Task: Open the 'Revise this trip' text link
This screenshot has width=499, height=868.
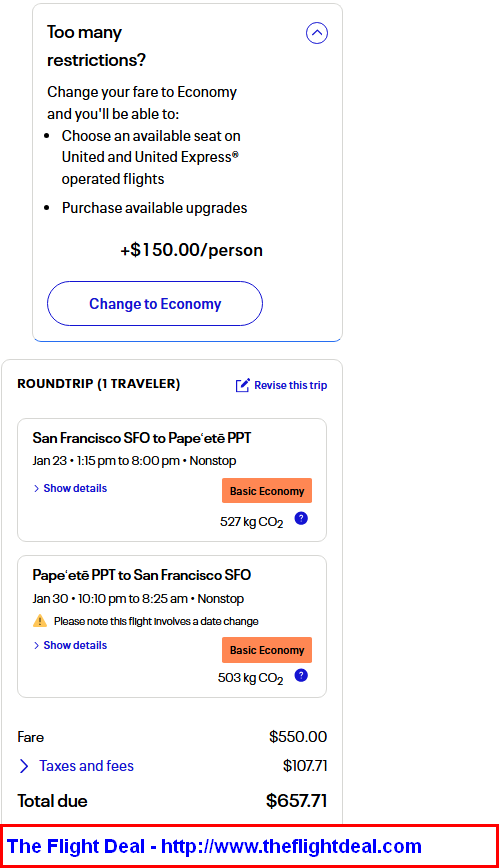Action: pos(291,385)
